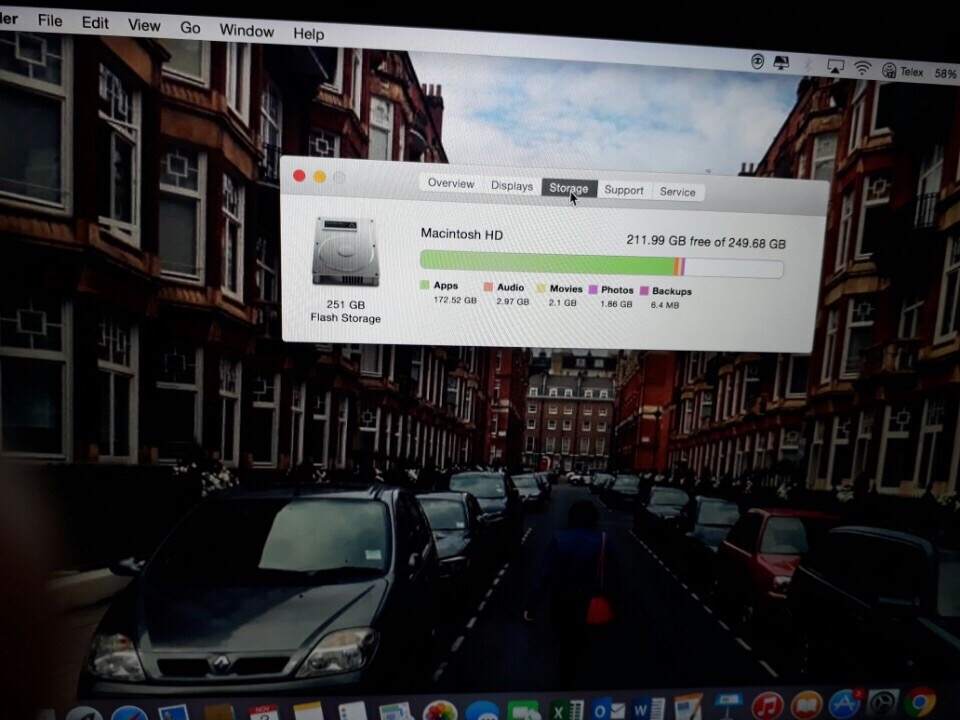Launch Google Chrome from the dock
Viewport: 960px width, 720px height.
(919, 702)
